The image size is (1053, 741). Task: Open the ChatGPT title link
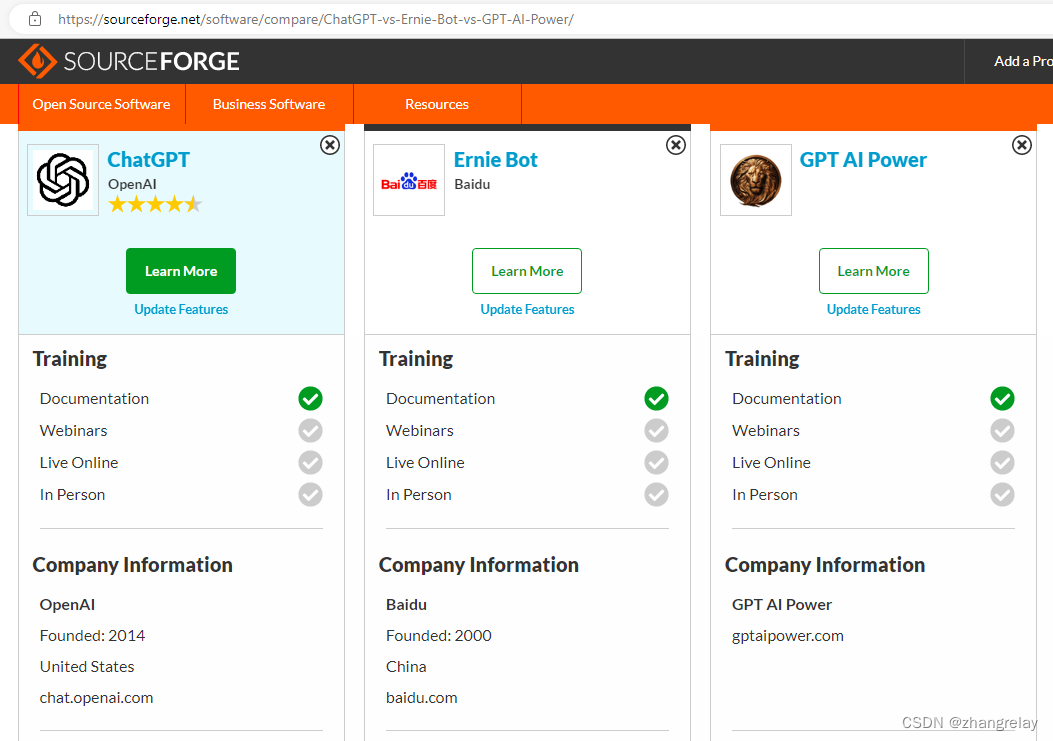click(x=148, y=160)
